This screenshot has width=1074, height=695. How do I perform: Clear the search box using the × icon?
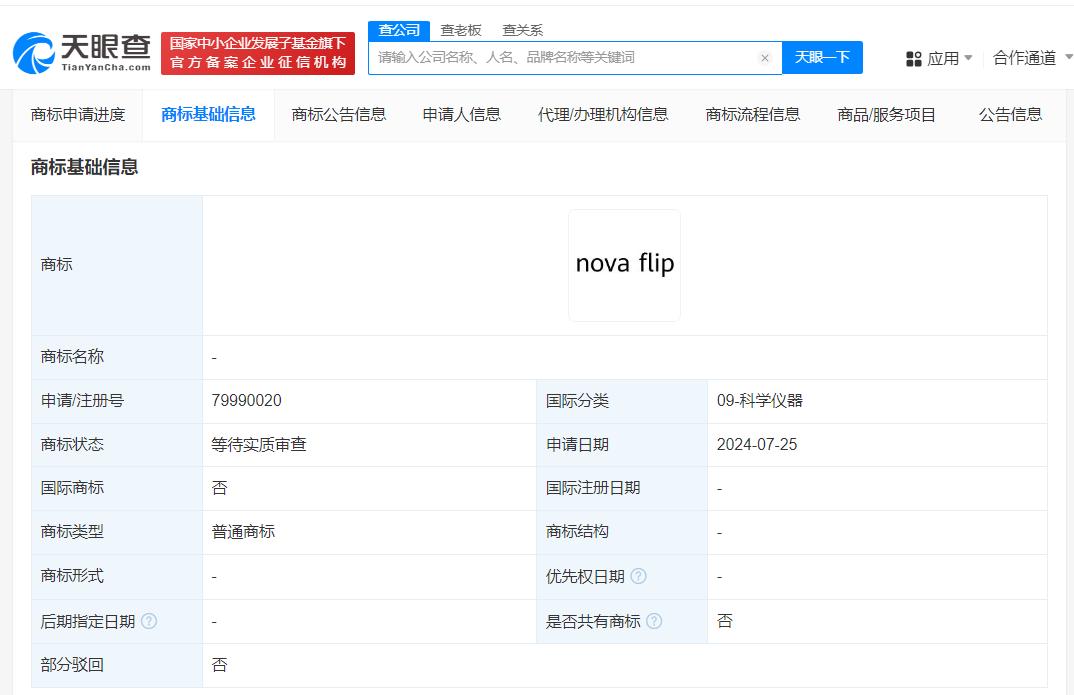pyautogui.click(x=765, y=57)
